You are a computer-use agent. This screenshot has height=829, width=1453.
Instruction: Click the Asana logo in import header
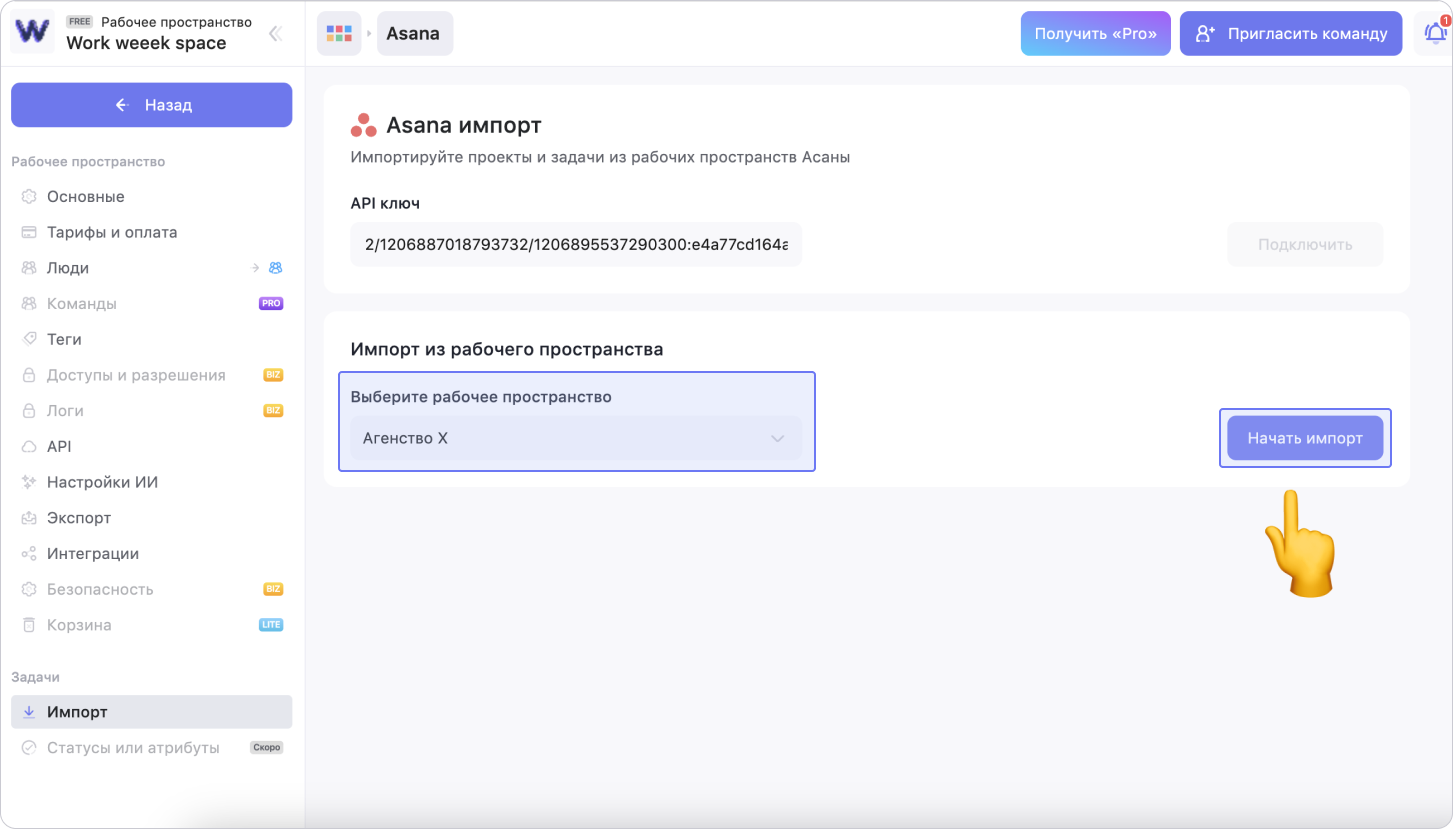point(363,126)
